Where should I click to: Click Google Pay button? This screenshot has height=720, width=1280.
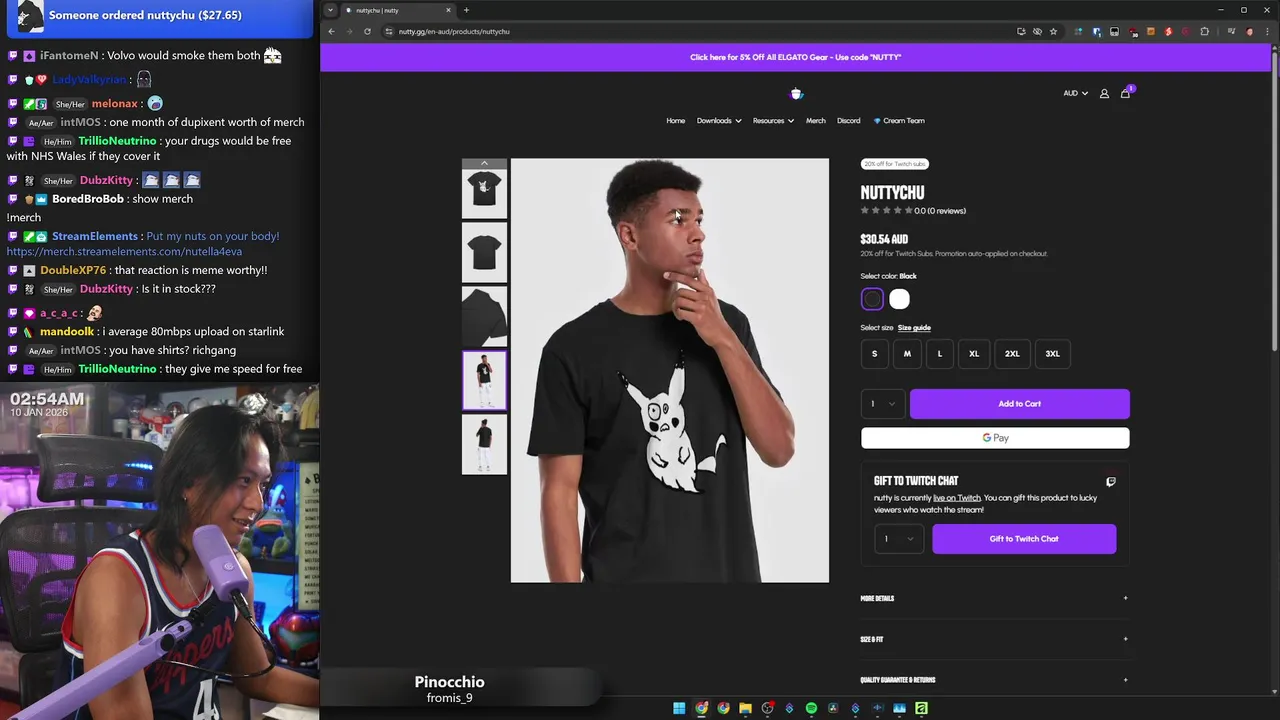(995, 438)
